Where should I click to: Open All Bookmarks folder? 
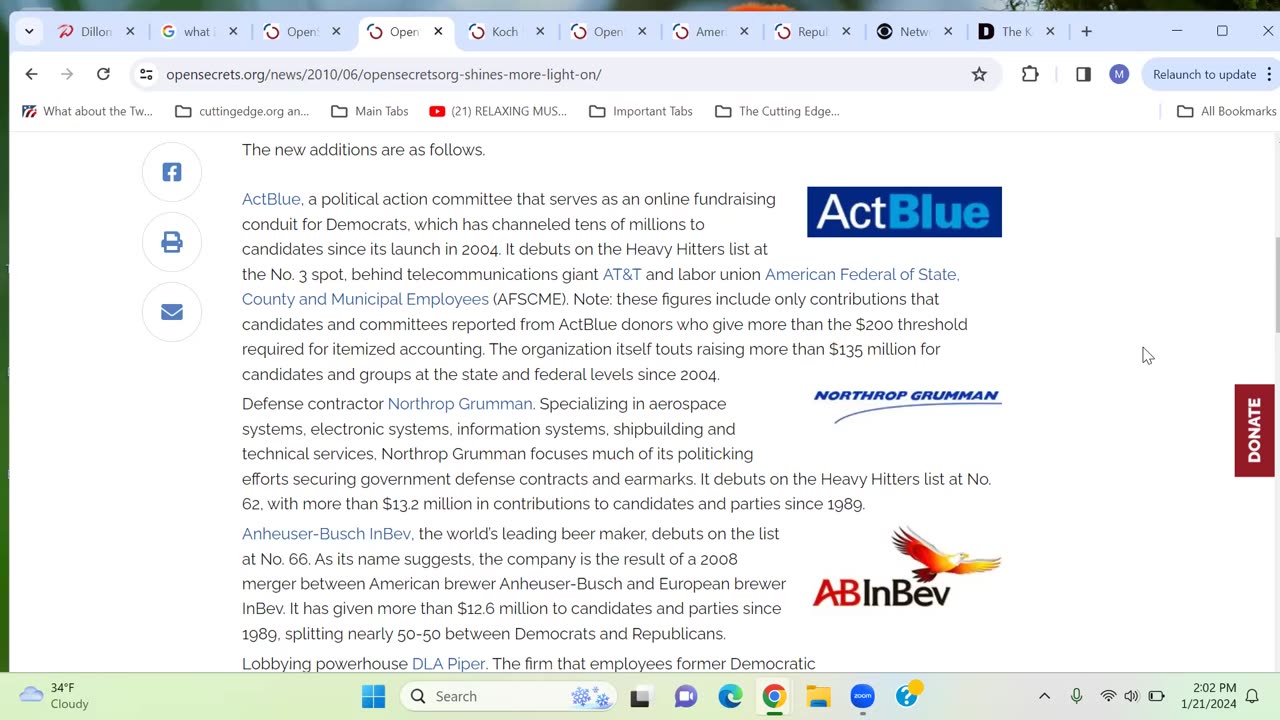[1227, 111]
